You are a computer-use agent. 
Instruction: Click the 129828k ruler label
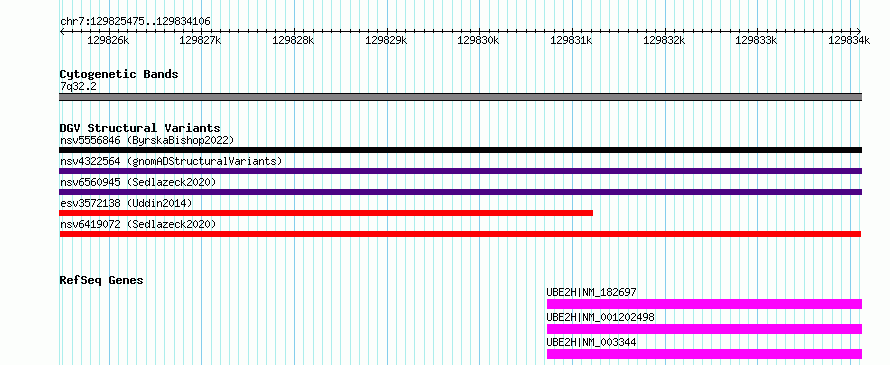pyautogui.click(x=293, y=40)
